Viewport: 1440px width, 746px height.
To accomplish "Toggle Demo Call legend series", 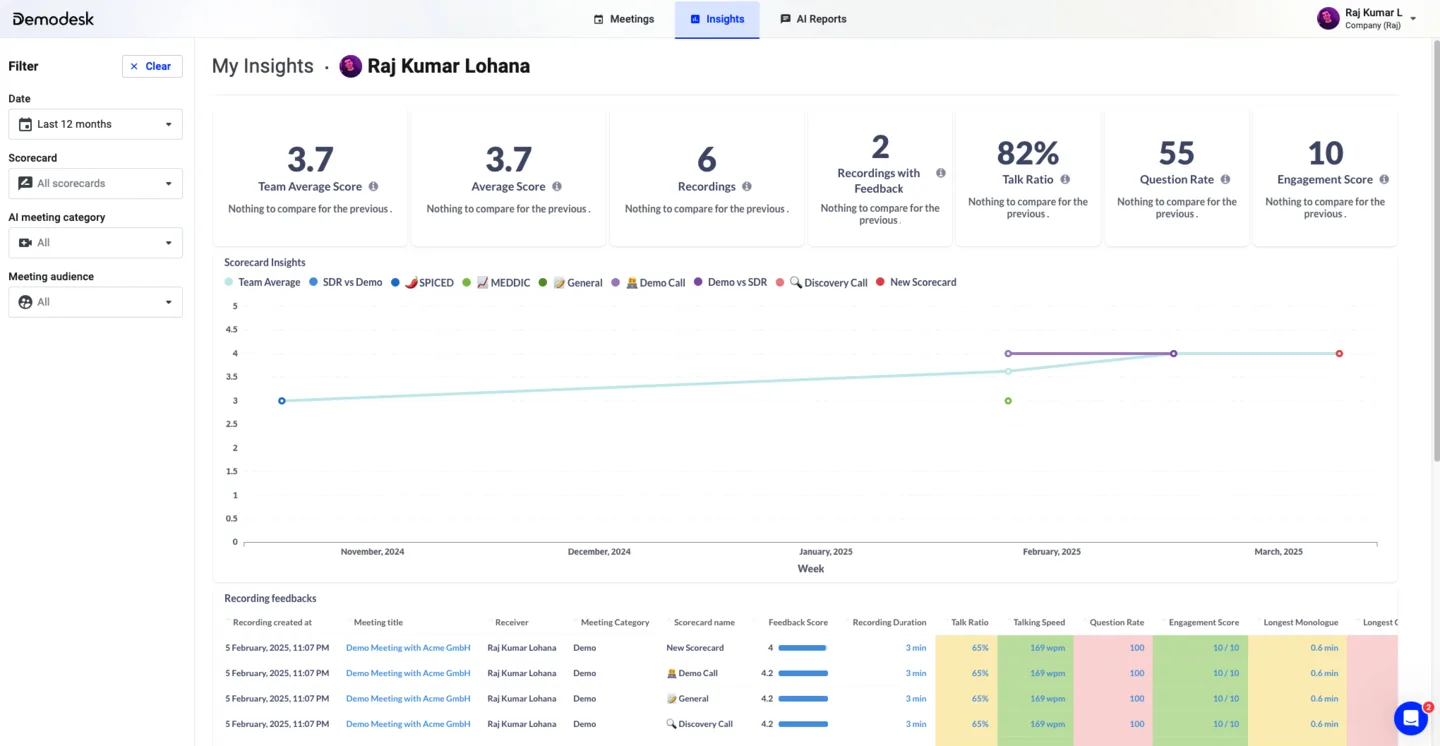I will coord(648,282).
